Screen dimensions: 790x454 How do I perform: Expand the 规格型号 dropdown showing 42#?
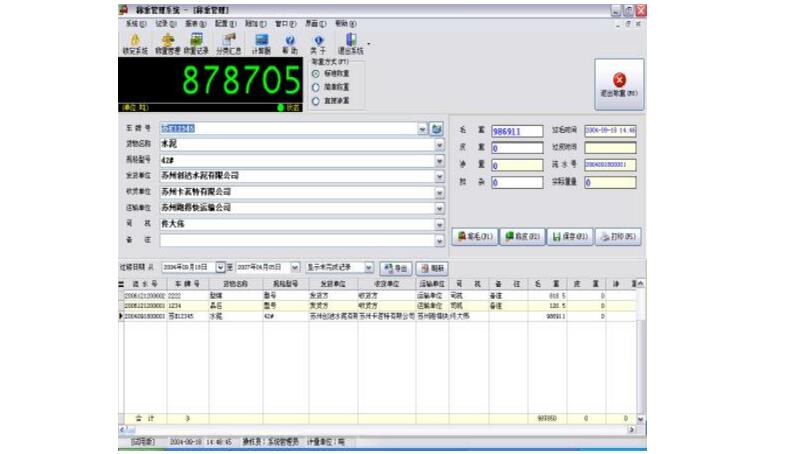pyautogui.click(x=439, y=161)
